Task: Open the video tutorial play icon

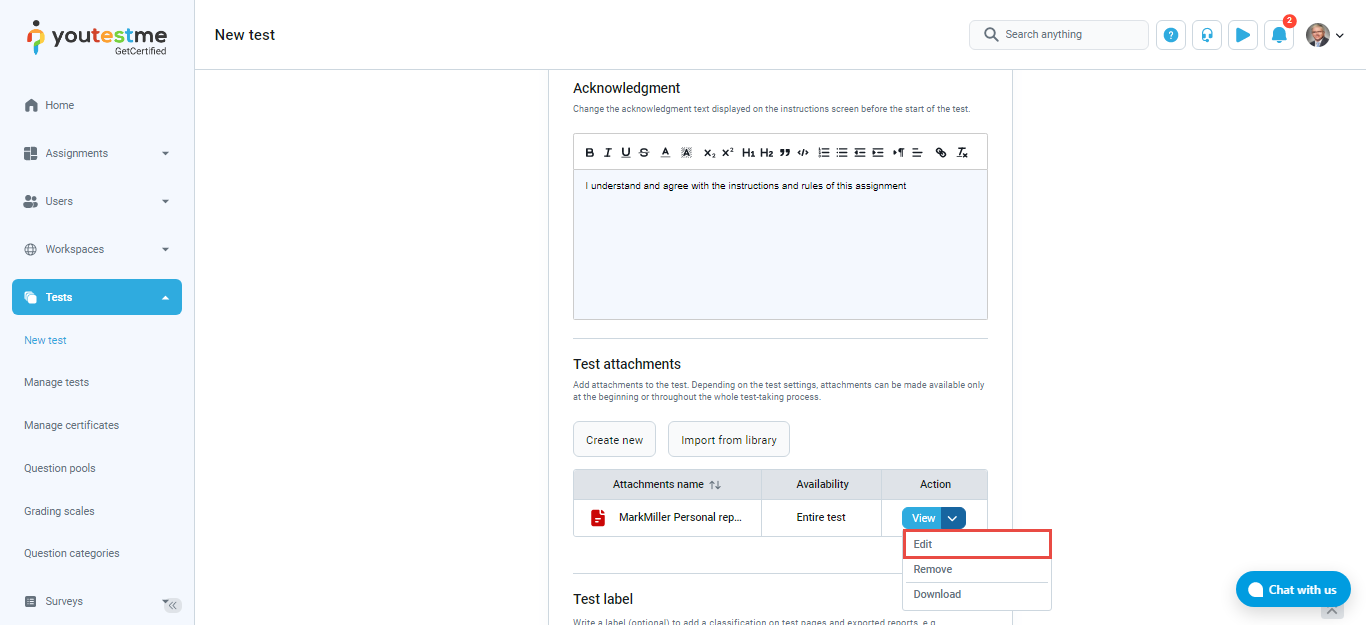Action: [1243, 35]
